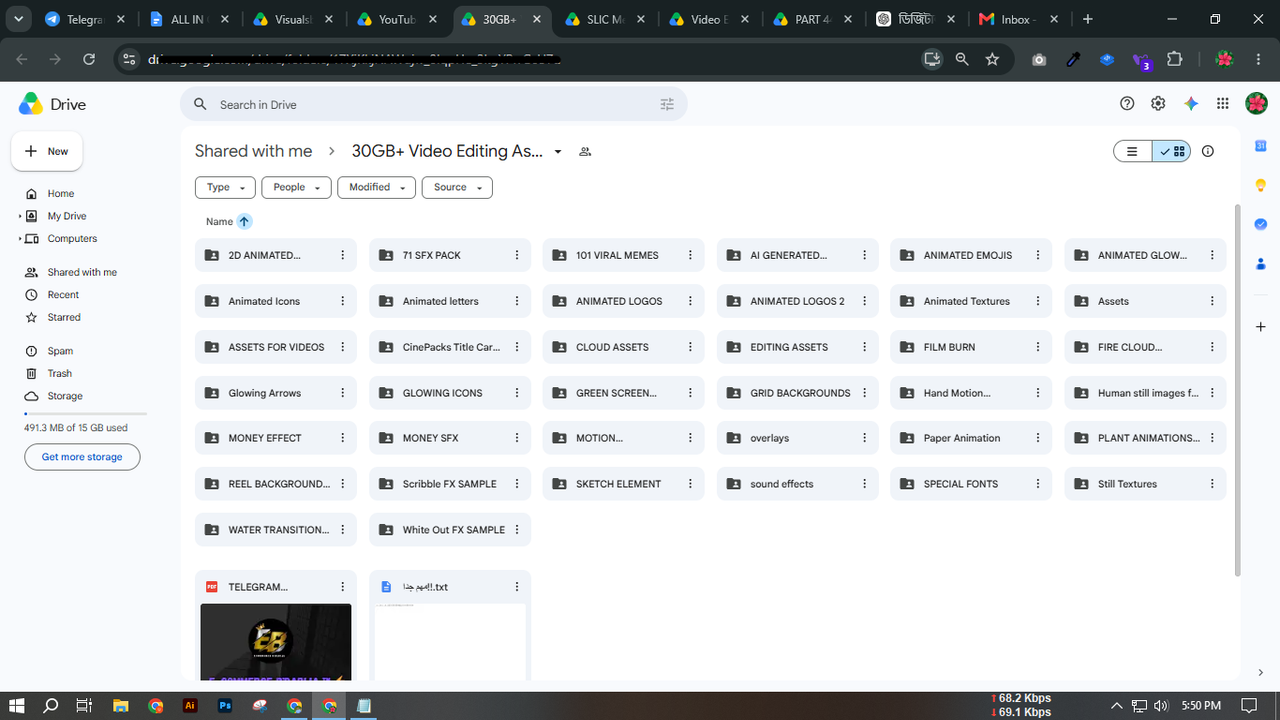The width and height of the screenshot is (1280, 720).
Task: Open Modified filter dropdown
Action: tap(376, 187)
